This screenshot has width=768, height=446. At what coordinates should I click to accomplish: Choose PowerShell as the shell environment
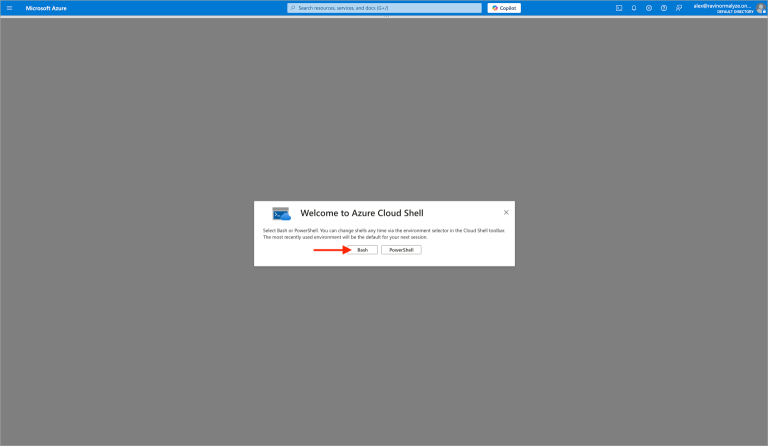(x=401, y=250)
